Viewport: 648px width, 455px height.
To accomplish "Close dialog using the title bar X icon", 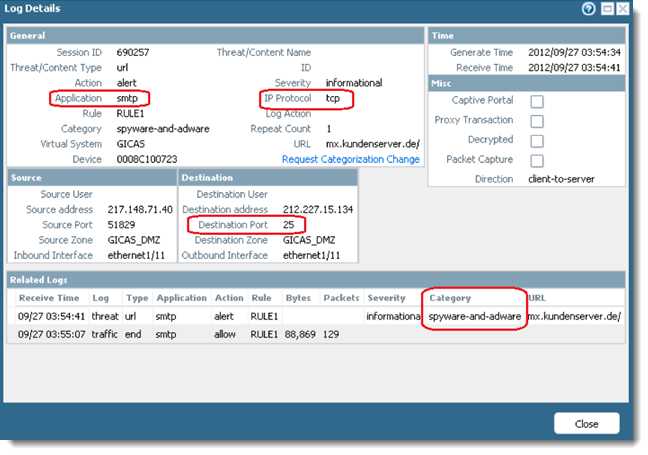I will coord(623,9).
